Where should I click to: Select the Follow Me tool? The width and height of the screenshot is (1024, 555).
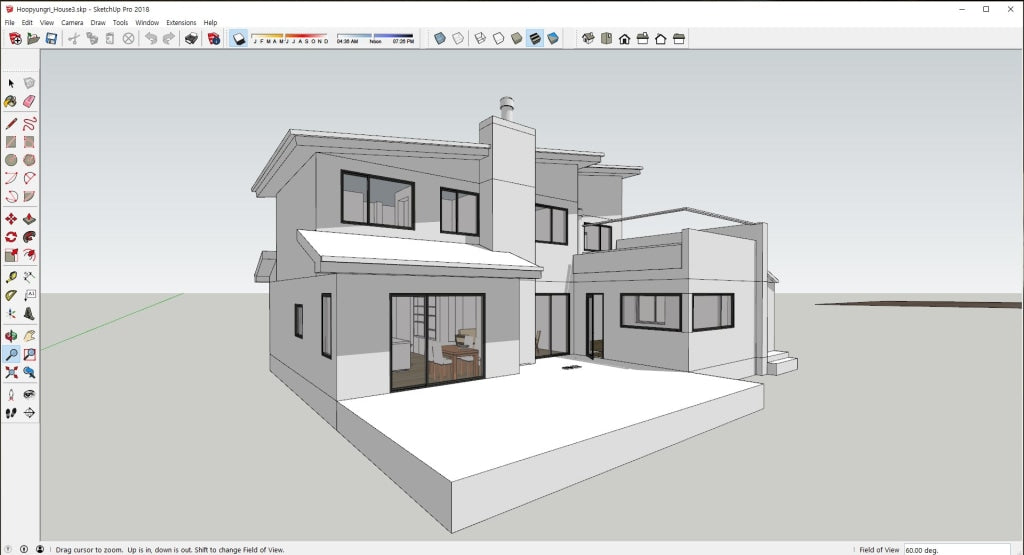coord(29,237)
